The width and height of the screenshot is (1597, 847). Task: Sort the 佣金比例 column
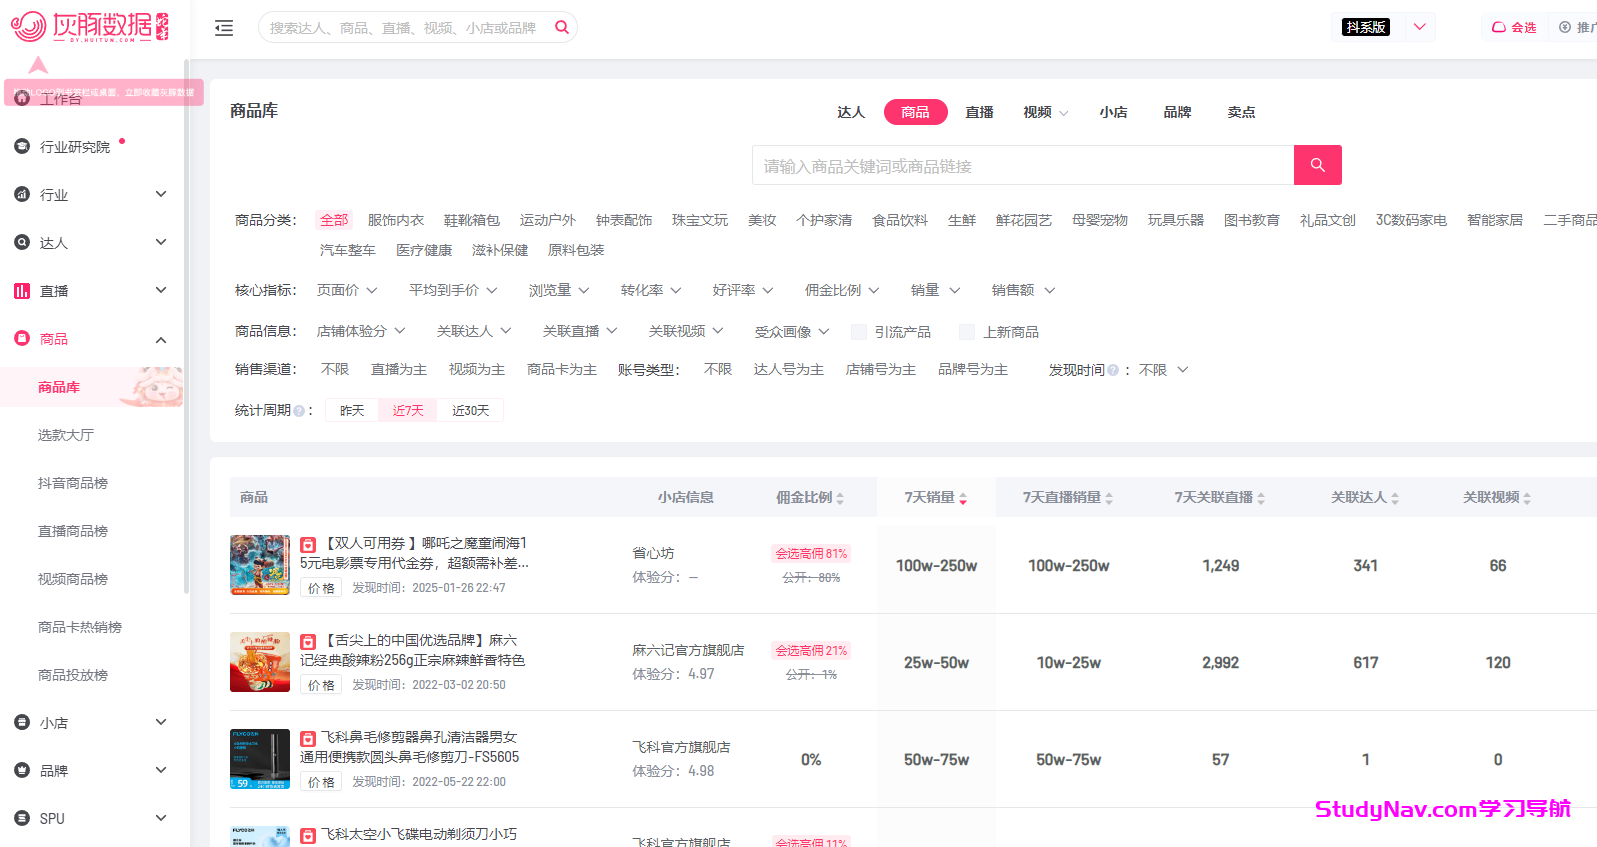click(x=840, y=498)
